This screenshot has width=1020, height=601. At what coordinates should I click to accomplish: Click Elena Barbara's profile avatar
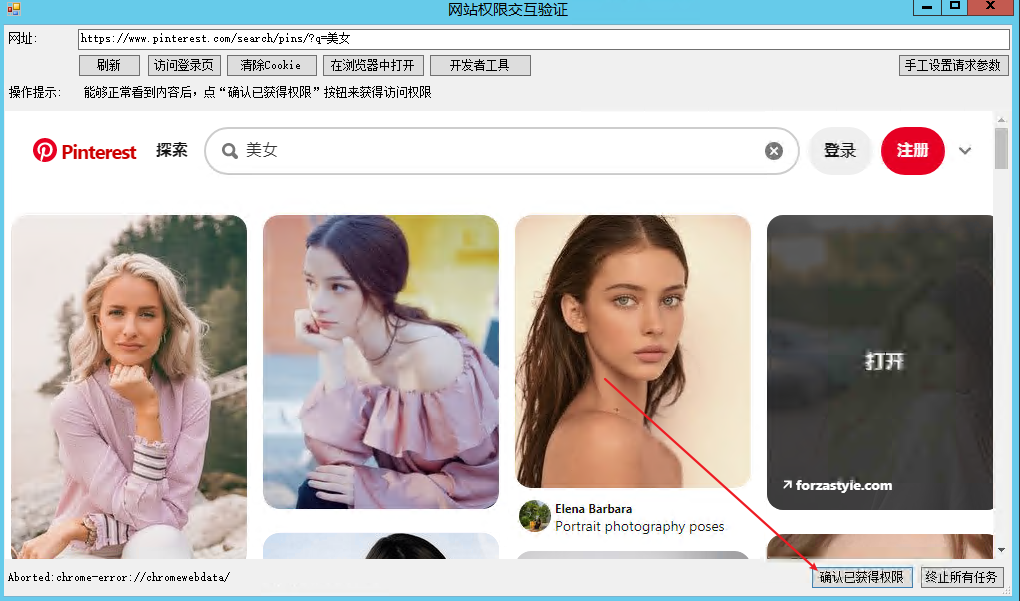point(535,516)
